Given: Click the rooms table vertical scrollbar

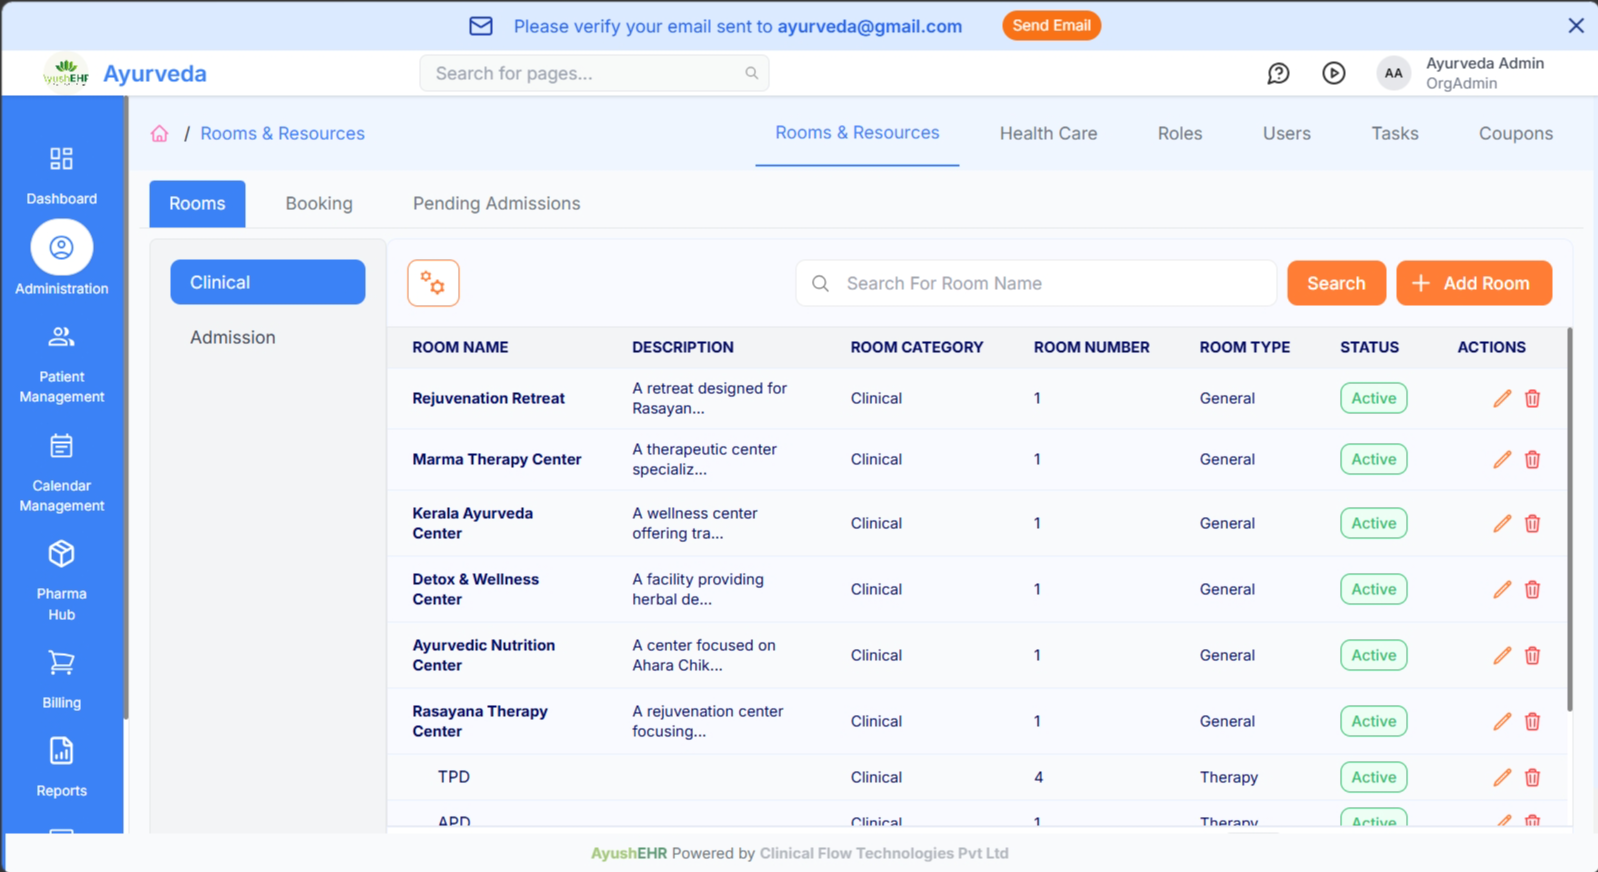Looking at the screenshot, I should coord(1569,520).
